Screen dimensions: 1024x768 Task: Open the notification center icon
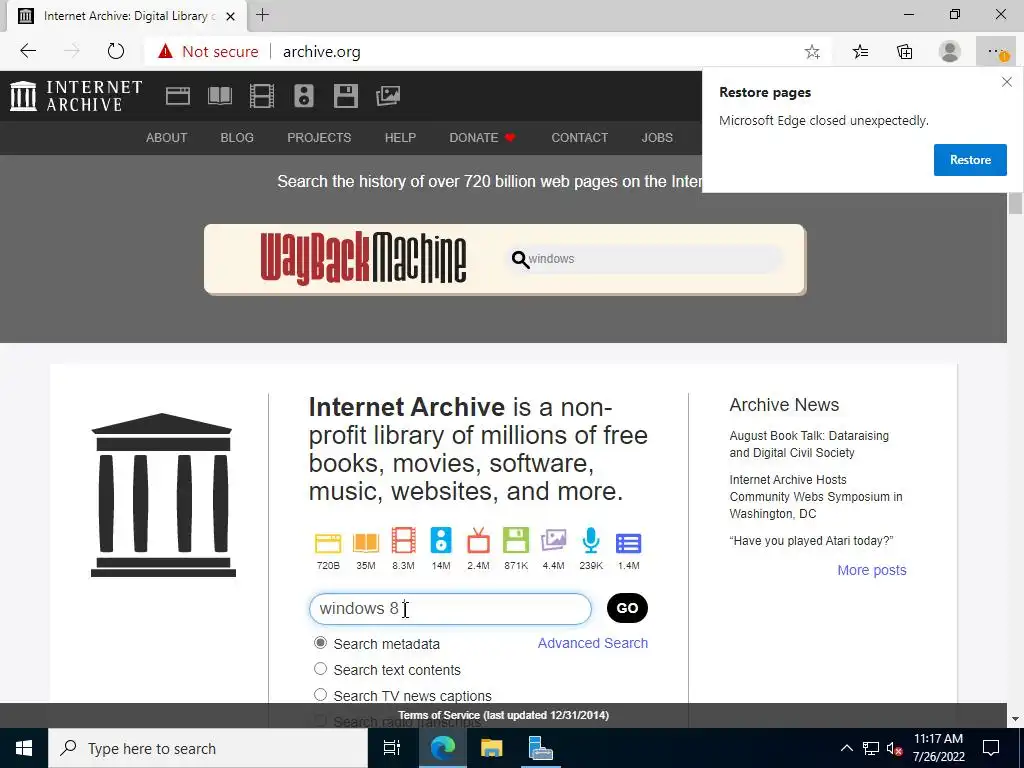(991, 748)
